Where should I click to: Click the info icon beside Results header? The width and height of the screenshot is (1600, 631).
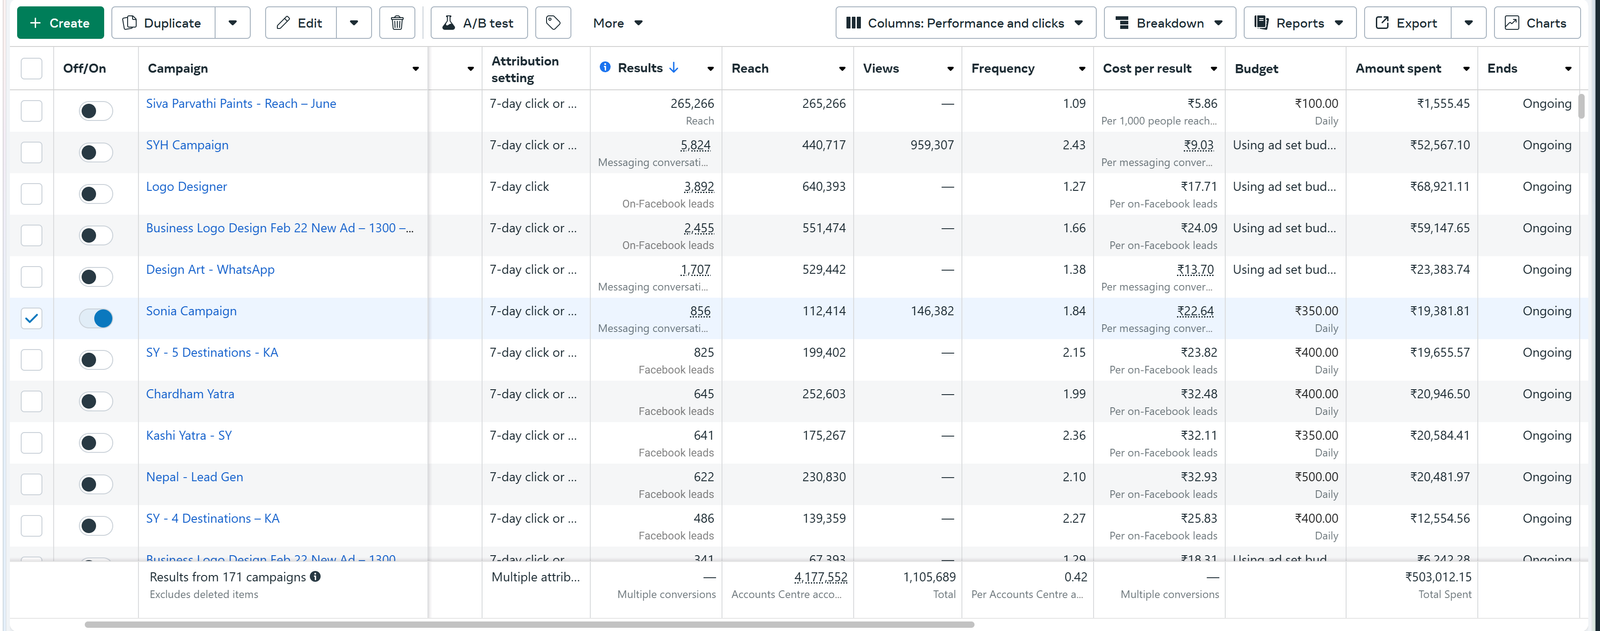coord(605,67)
